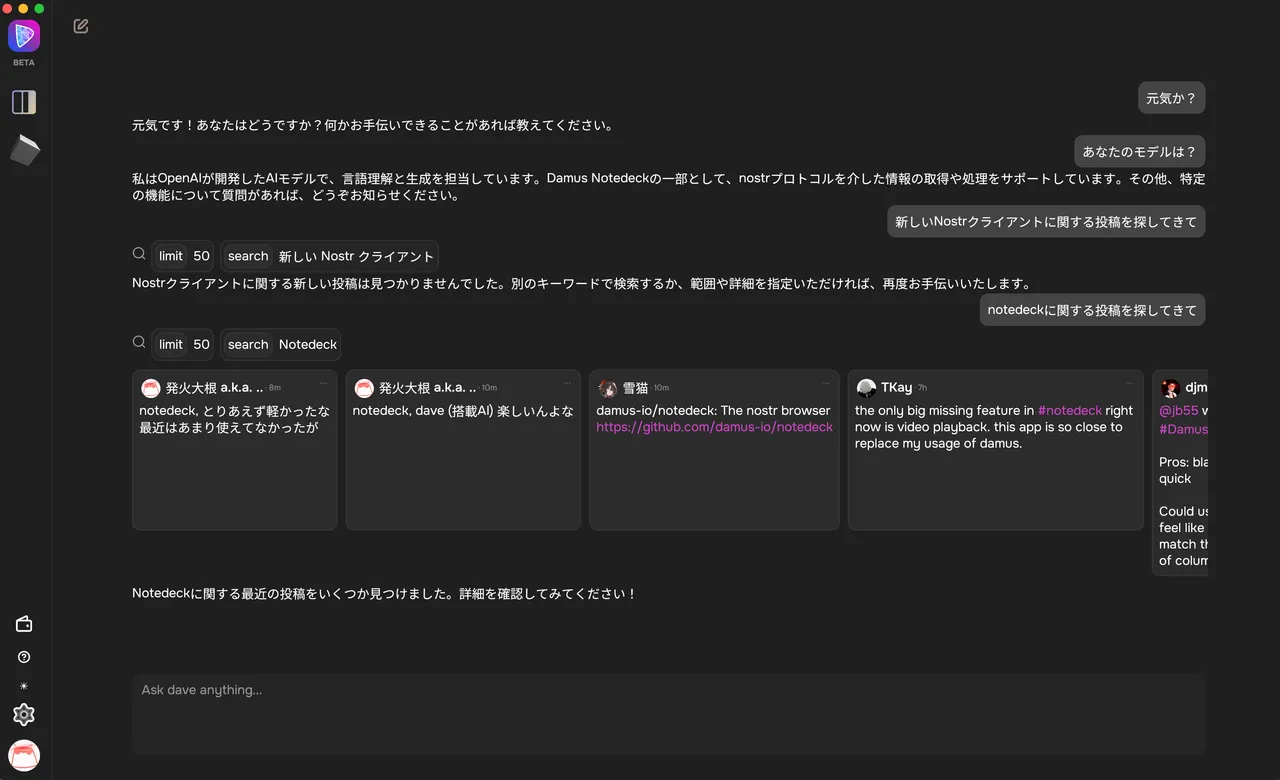
Task: Click the @jb55 mention
Action: (x=1179, y=410)
